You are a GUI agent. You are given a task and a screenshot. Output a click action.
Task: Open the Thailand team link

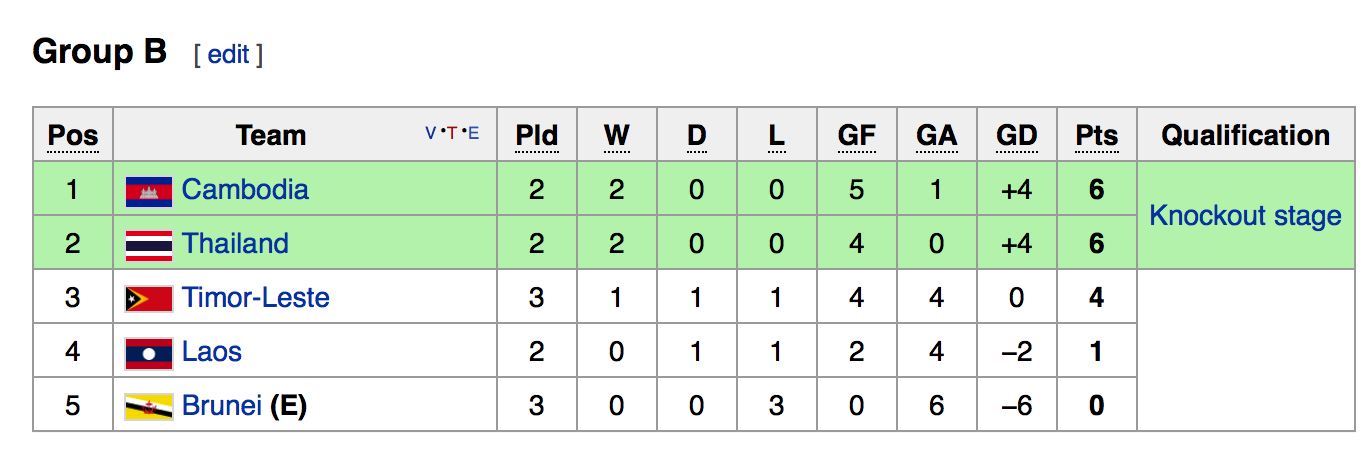[x=235, y=244]
